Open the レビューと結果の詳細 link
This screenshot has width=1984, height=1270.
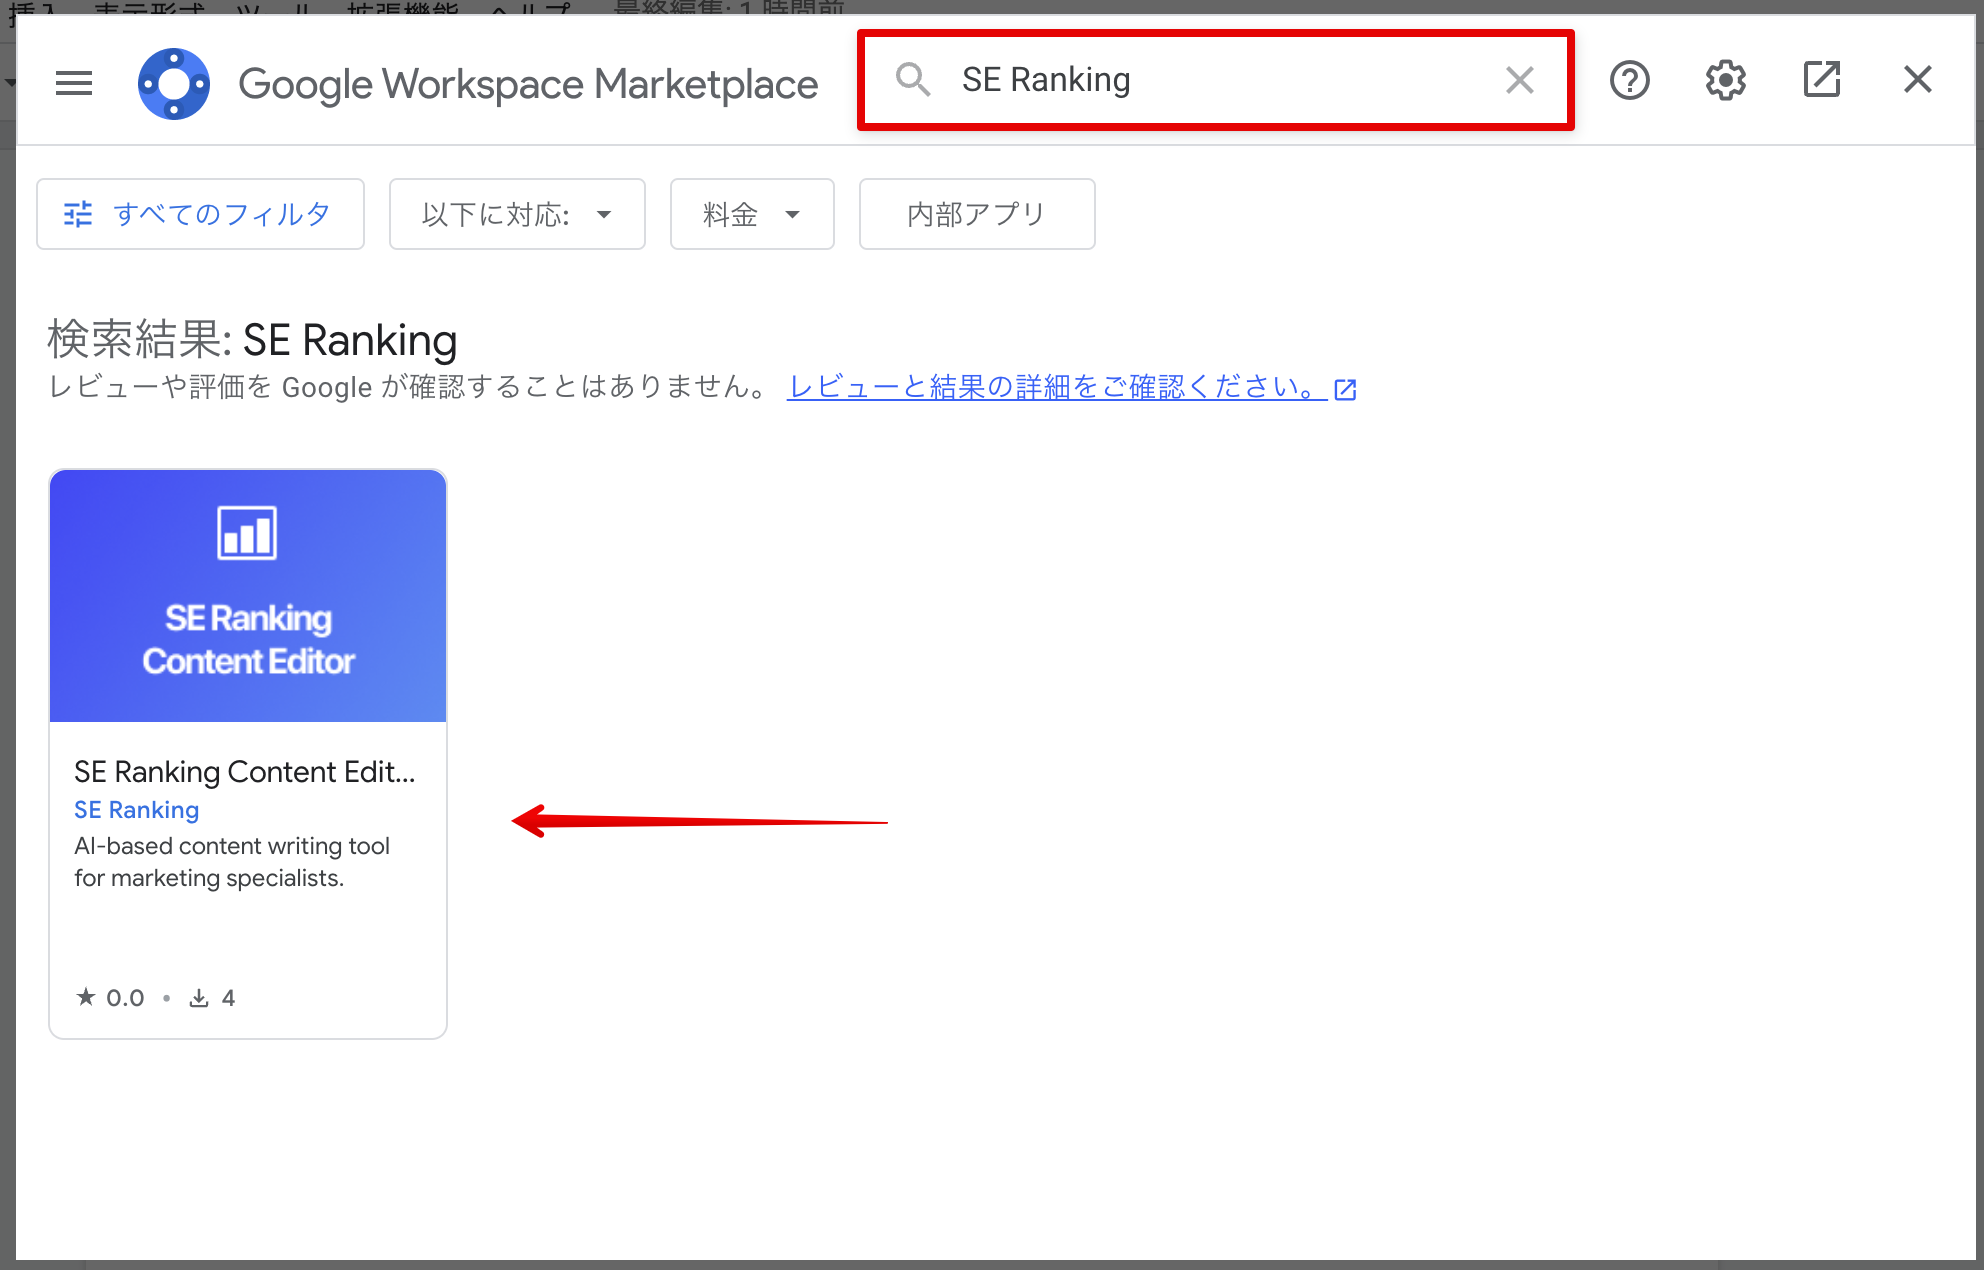[1072, 387]
